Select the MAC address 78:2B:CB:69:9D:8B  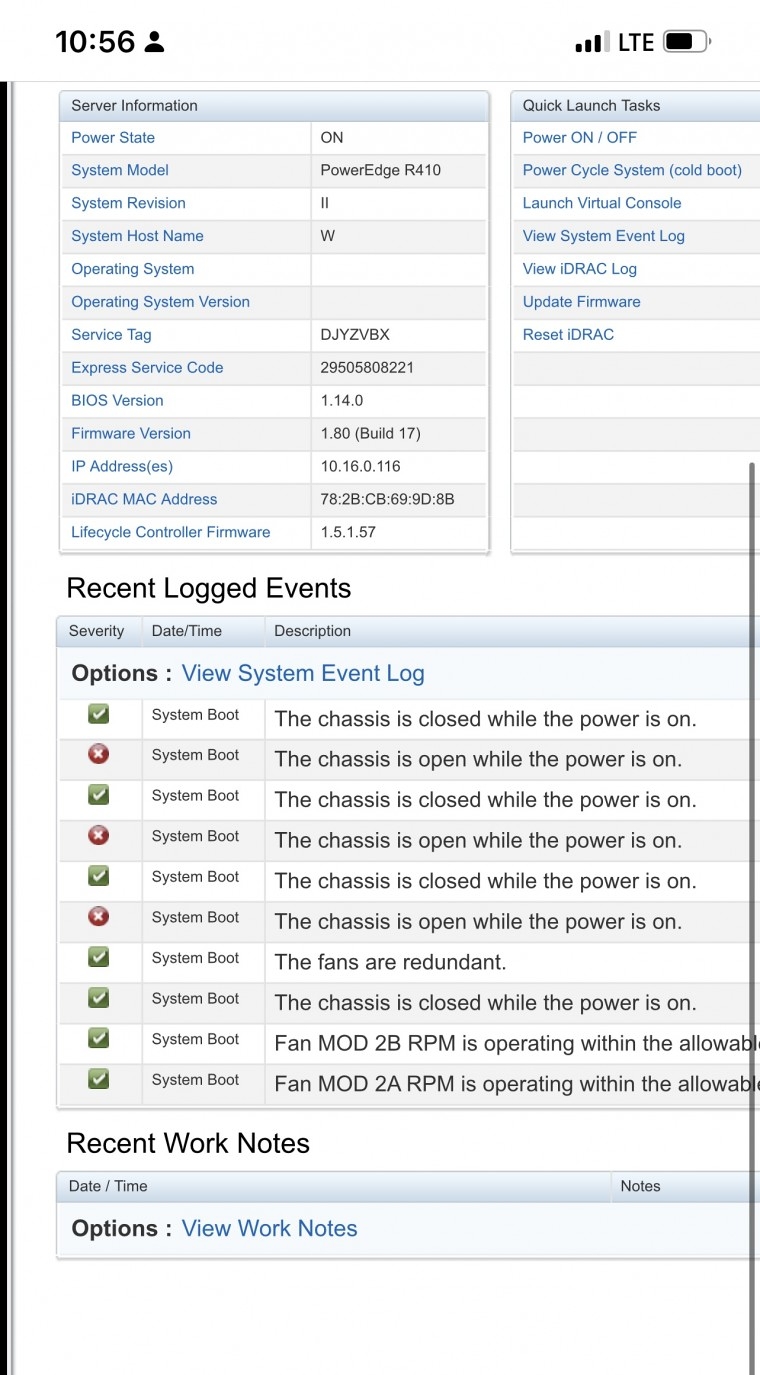pos(388,499)
